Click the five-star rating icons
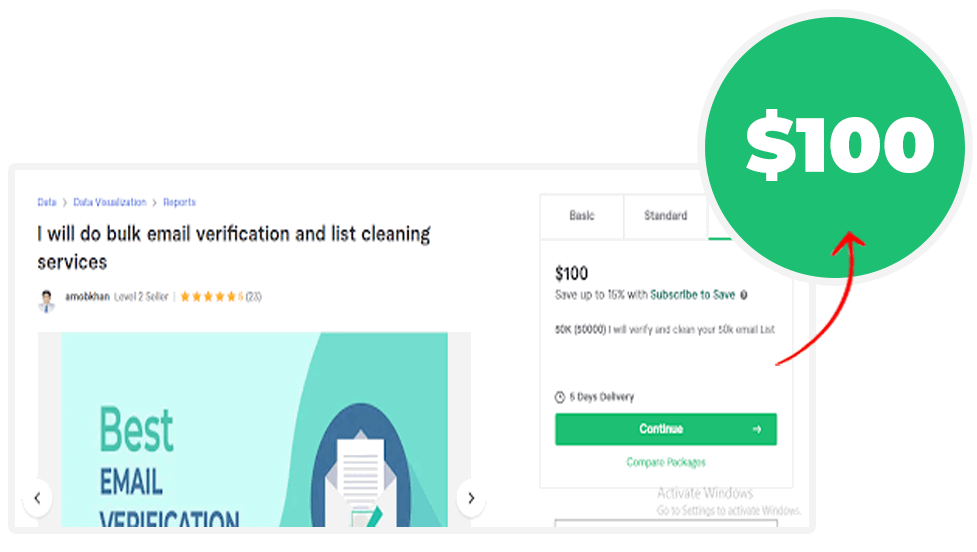The height and width of the screenshot is (552, 977). coord(208,297)
